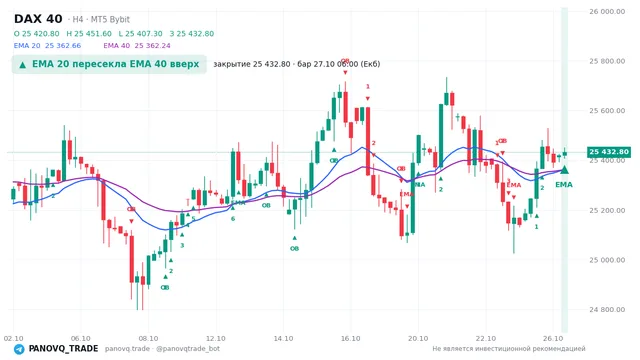Click the 06.10 date axis label
640x360 pixels.
[80, 338]
